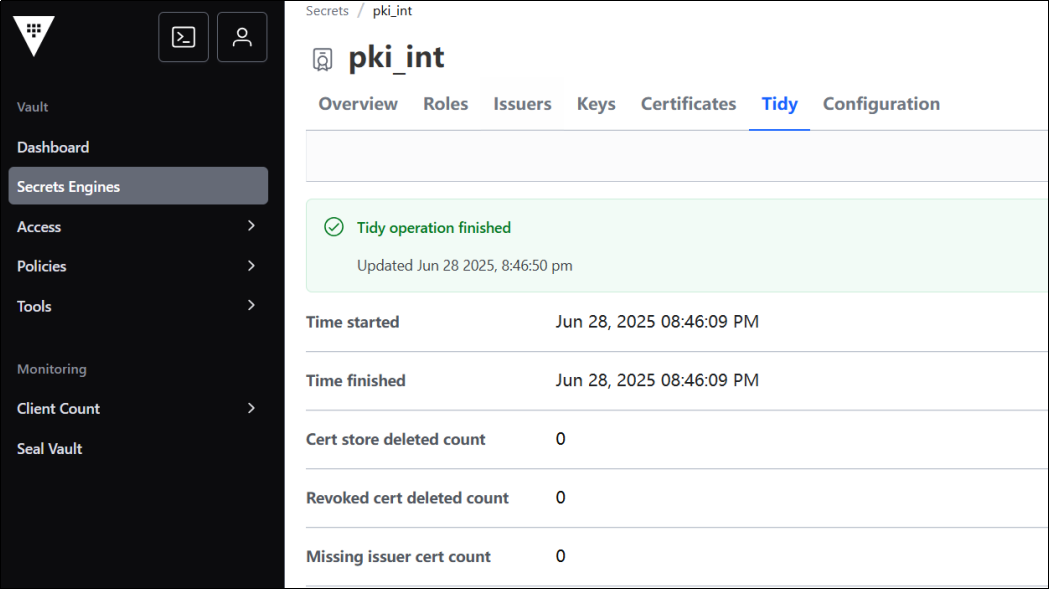Open the Certificates tab
The height and width of the screenshot is (590, 1050).
point(688,103)
